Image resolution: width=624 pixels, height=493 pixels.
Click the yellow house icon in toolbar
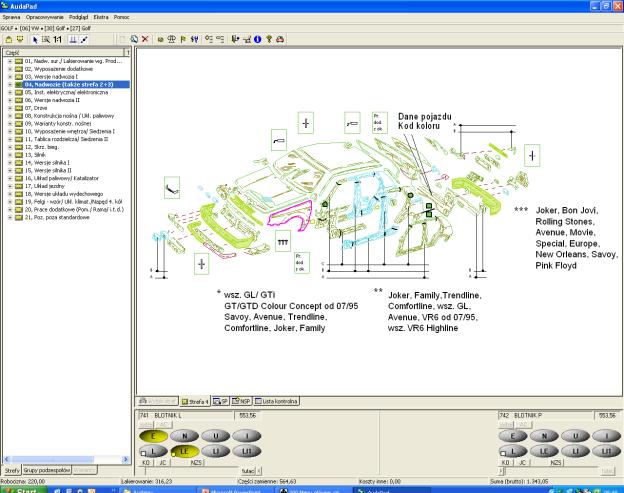point(8,39)
